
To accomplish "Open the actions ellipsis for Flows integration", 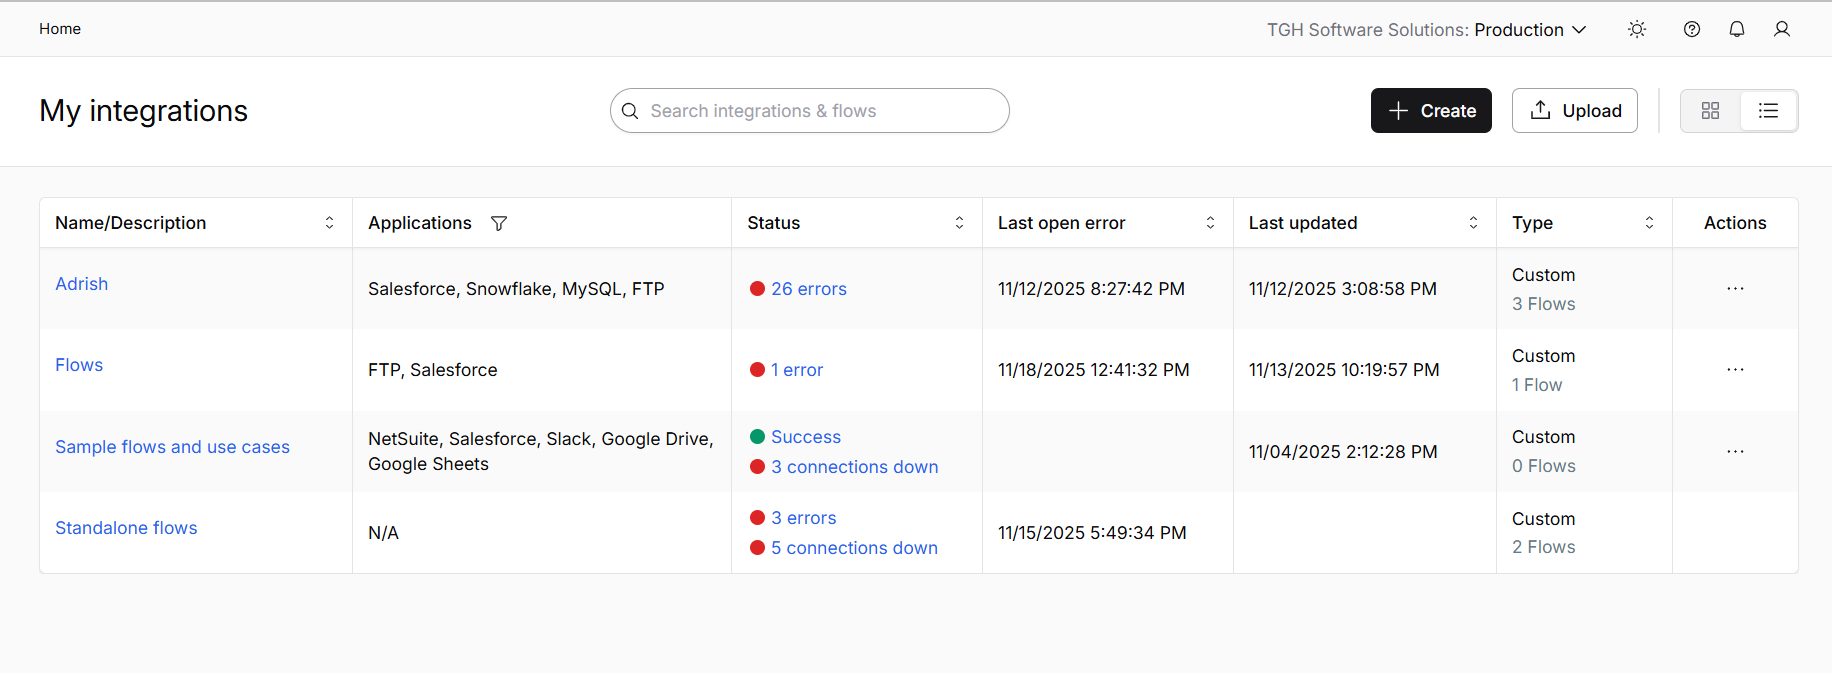I will click(x=1735, y=370).
